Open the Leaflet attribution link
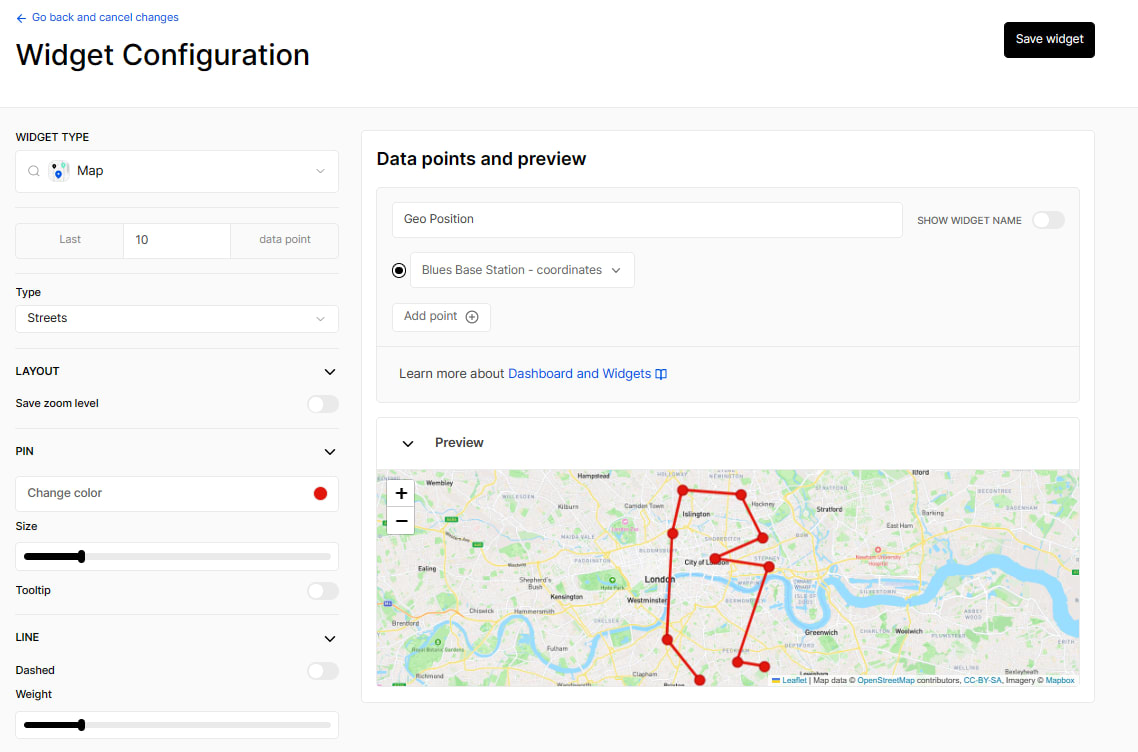Image resolution: width=1138 pixels, height=752 pixels. [x=794, y=681]
